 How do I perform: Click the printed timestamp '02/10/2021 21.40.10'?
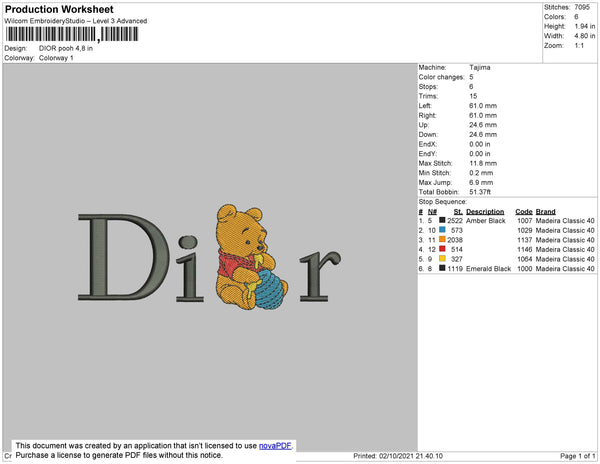point(411,456)
